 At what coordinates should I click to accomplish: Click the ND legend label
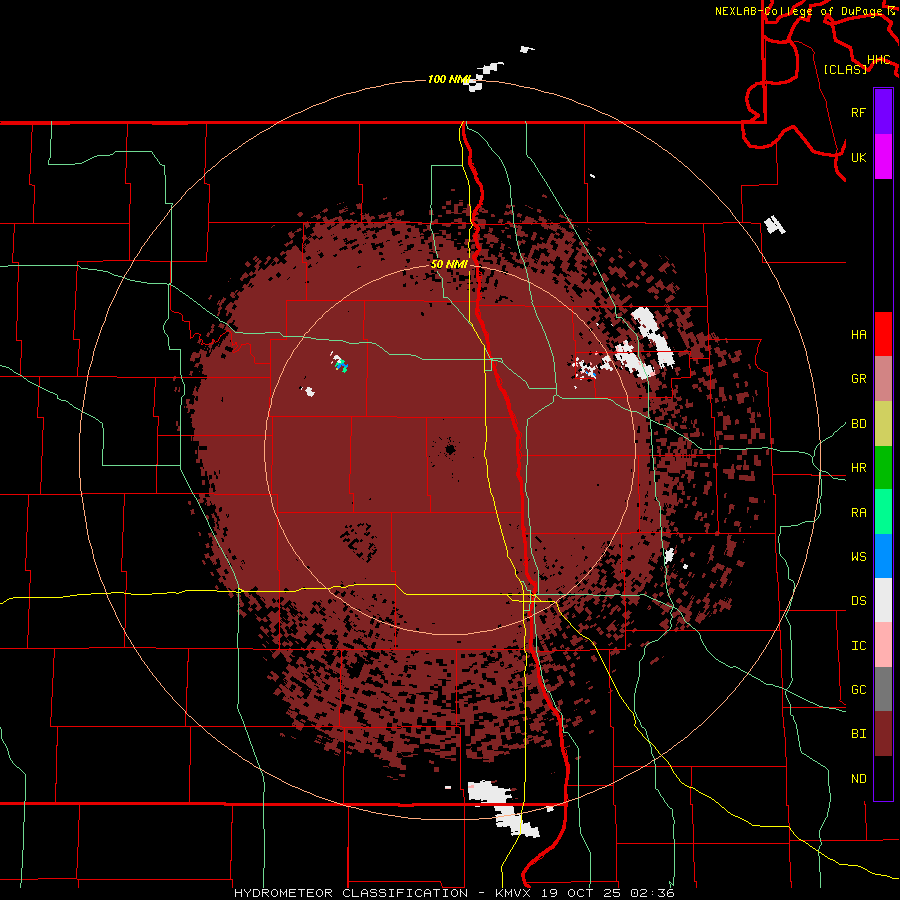click(x=858, y=779)
